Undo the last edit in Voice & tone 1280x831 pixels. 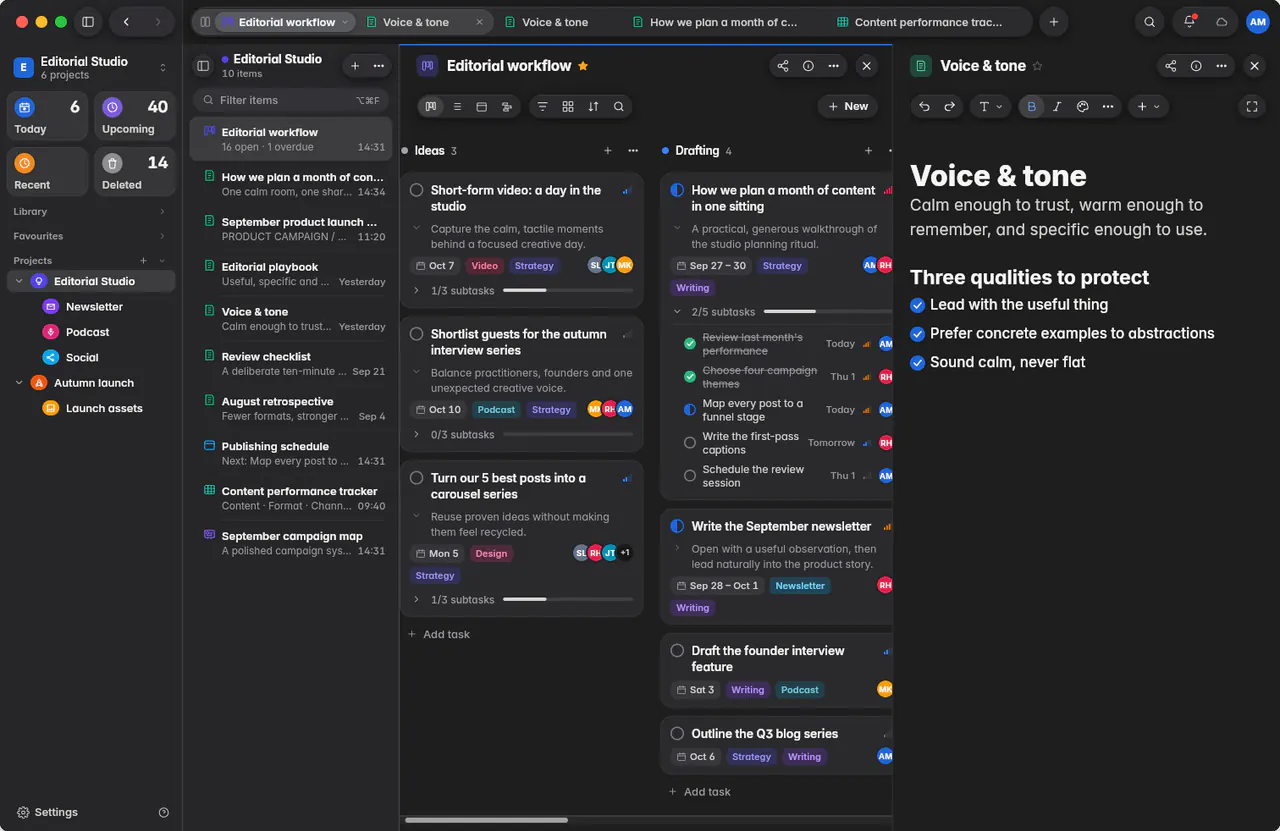coord(924,106)
